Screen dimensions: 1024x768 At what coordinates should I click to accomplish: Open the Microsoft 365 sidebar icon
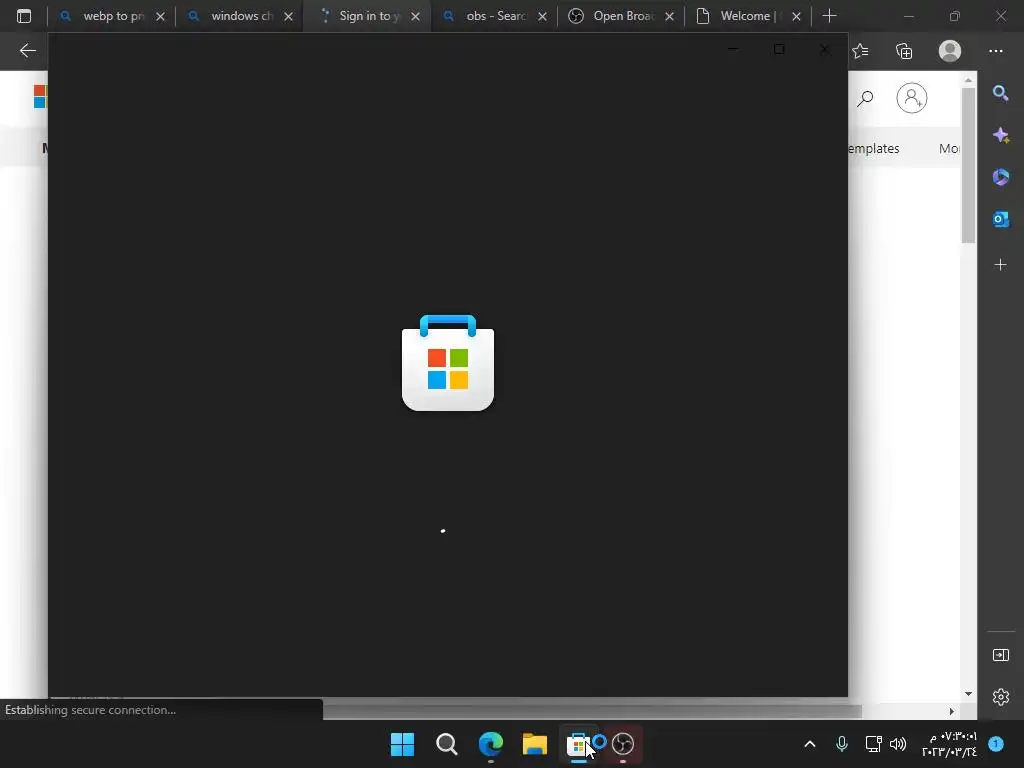pos(1000,177)
